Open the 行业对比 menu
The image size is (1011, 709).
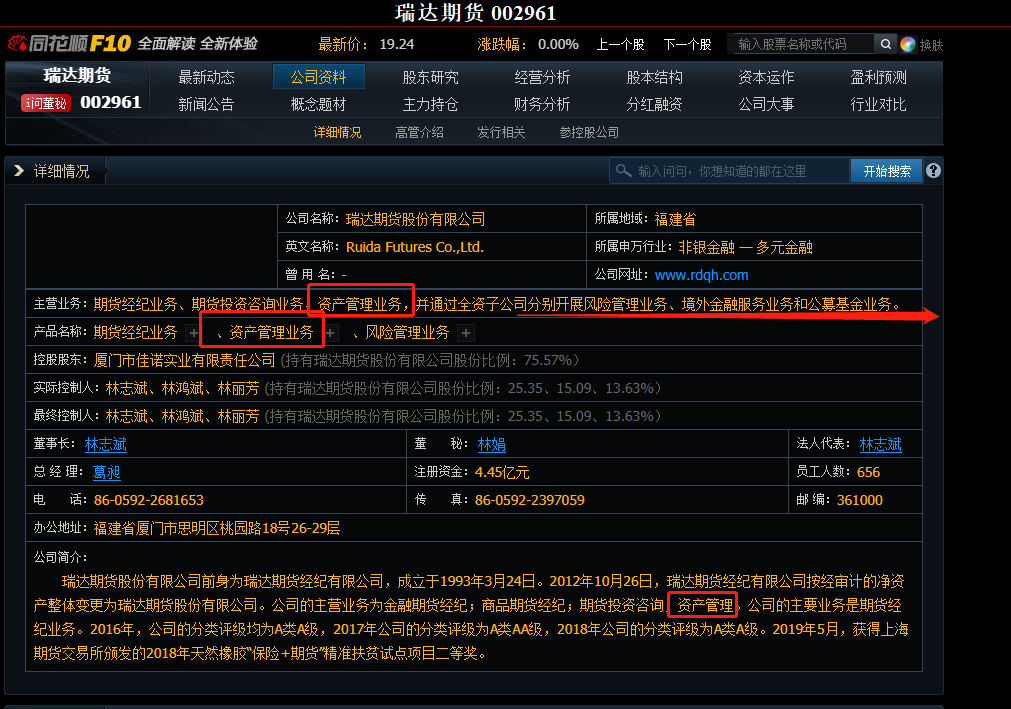click(x=878, y=104)
